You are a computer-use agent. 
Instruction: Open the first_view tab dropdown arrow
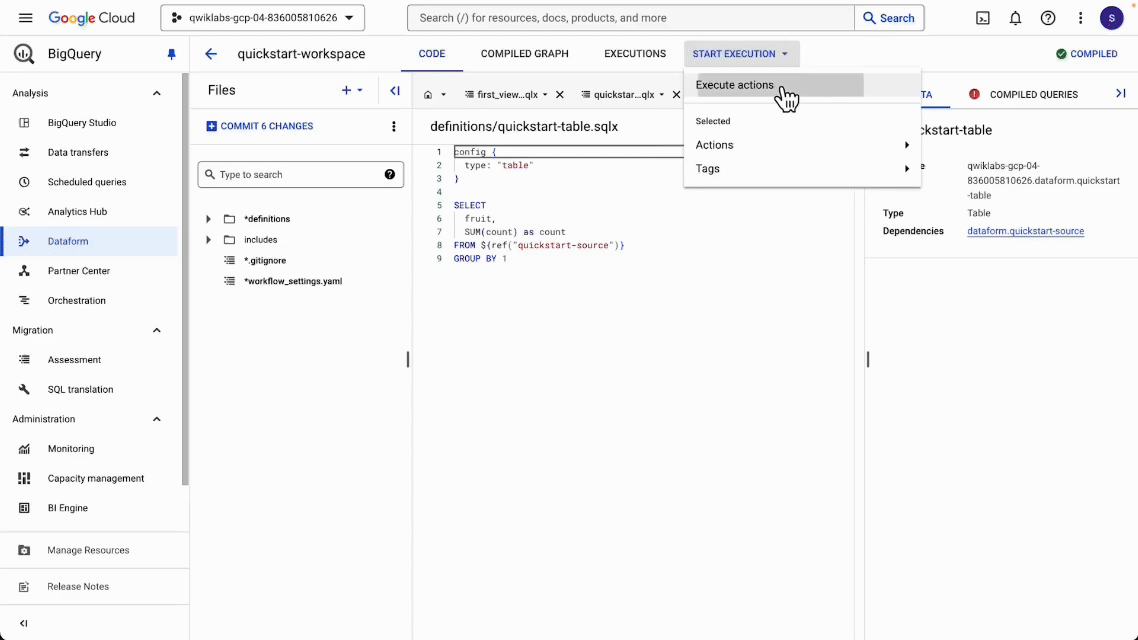pos(545,95)
